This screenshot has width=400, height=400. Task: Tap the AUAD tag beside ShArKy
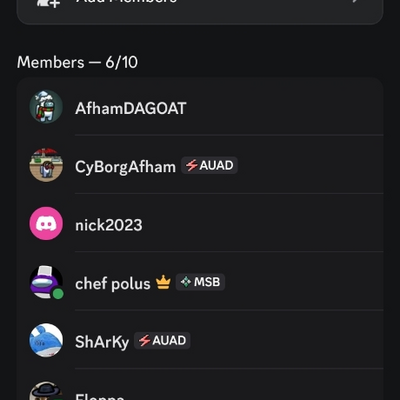[x=162, y=340]
